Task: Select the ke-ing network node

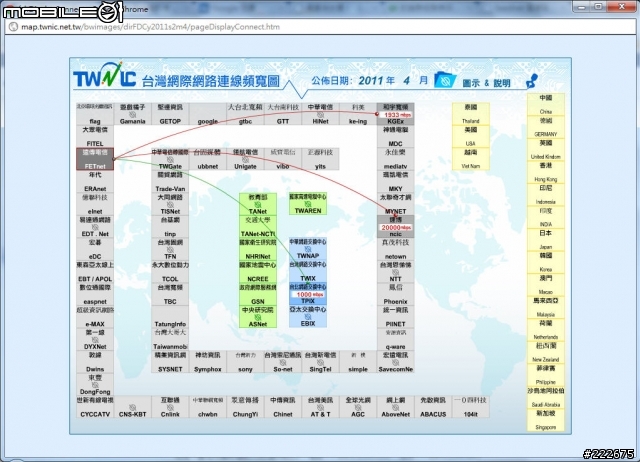Action: 358,114
